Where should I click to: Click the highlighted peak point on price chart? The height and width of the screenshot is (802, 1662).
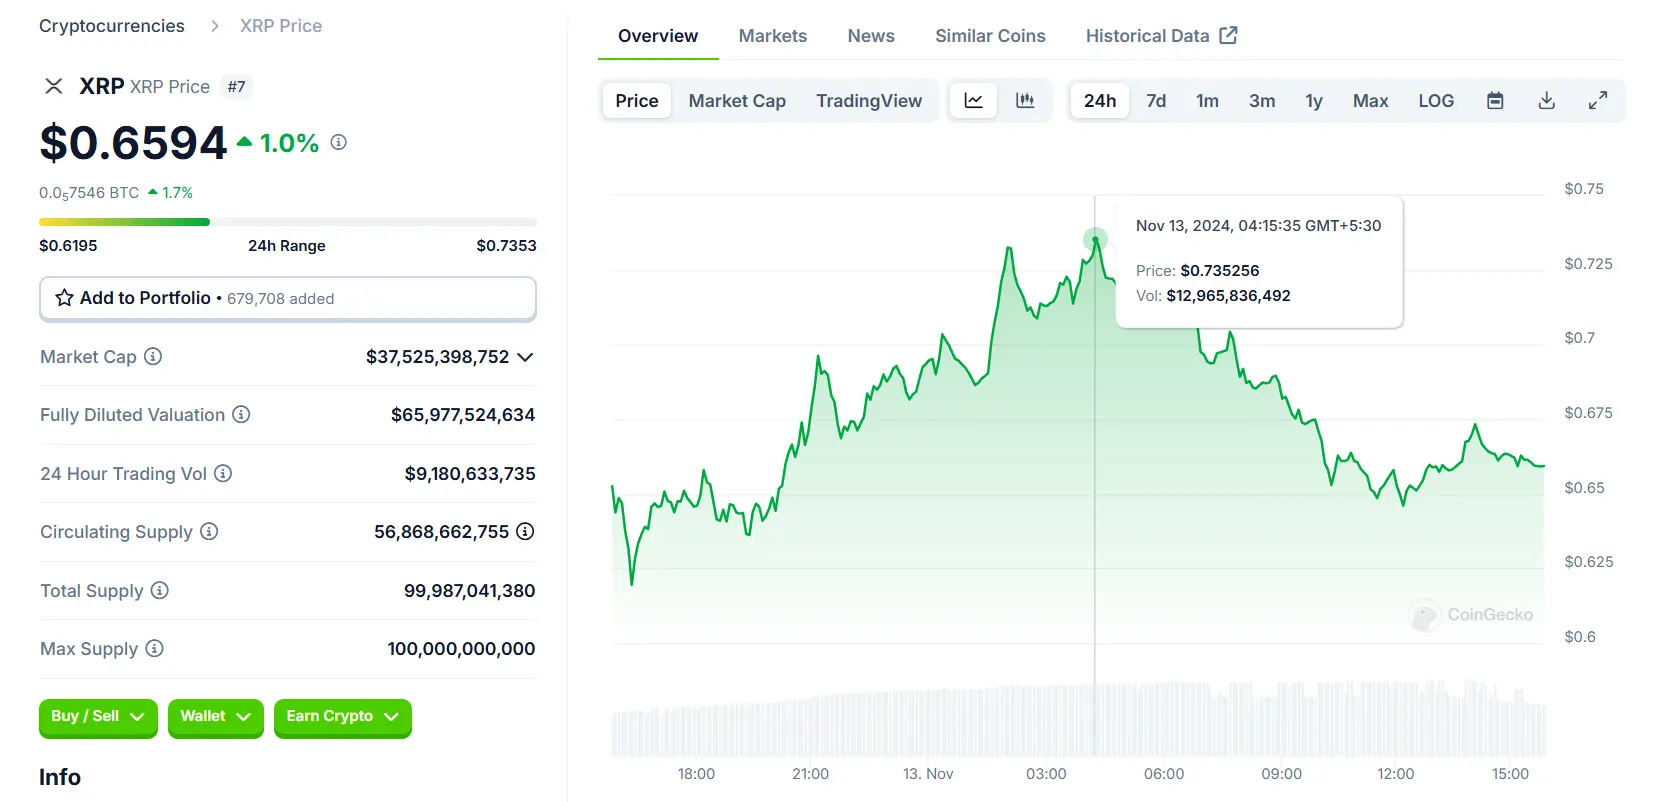pyautogui.click(x=1095, y=239)
